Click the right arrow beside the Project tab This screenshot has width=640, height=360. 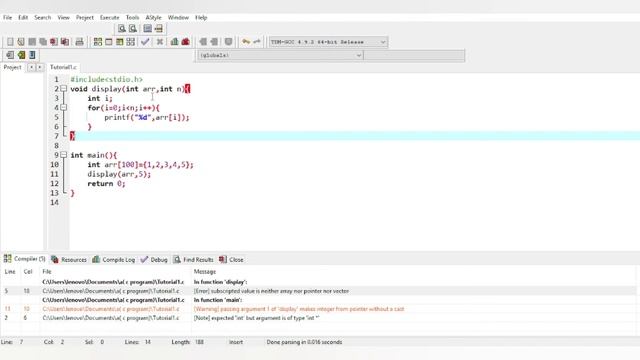pyautogui.click(x=40, y=67)
